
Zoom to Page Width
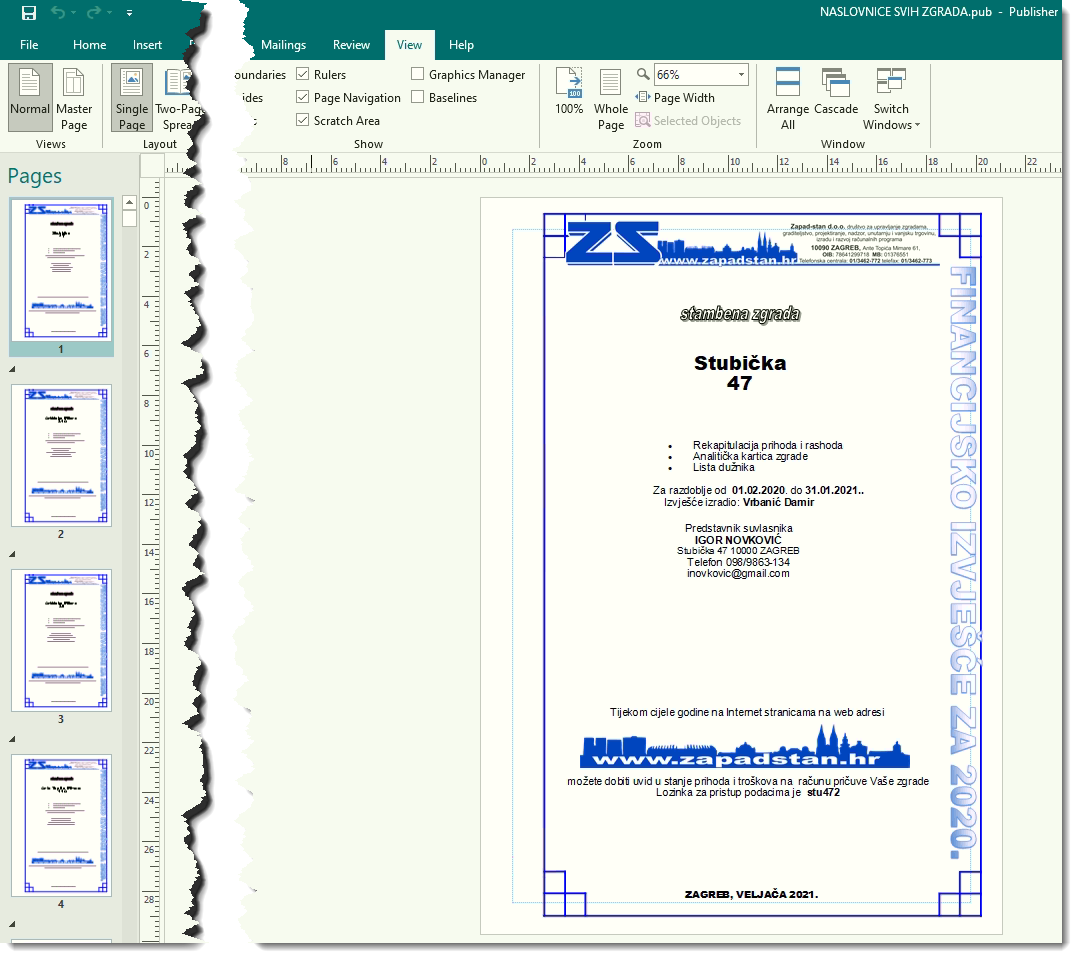675,98
